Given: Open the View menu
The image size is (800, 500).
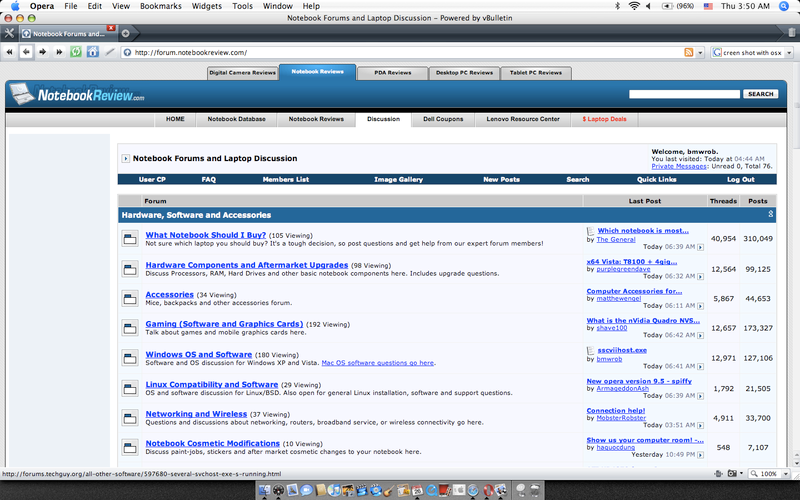Looking at the screenshot, I should 120,6.
